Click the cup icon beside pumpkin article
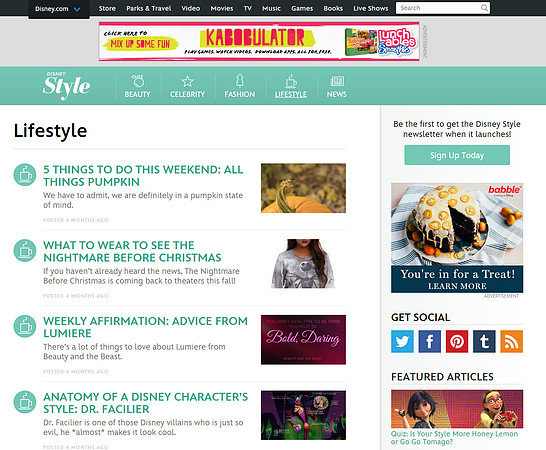Screen dimensions: 546x450 point(25,174)
